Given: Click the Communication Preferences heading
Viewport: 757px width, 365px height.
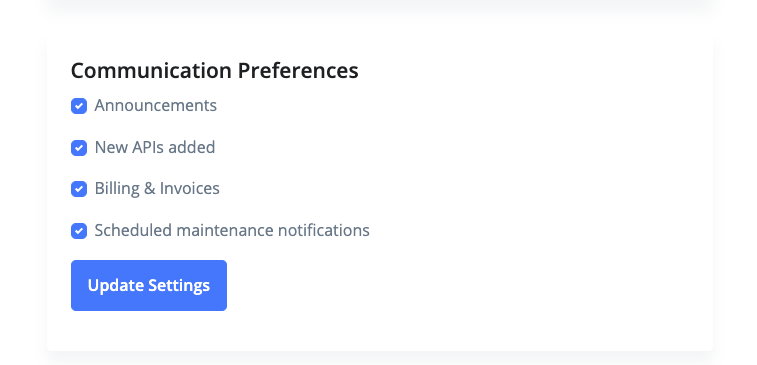Looking at the screenshot, I should pyautogui.click(x=214, y=70).
